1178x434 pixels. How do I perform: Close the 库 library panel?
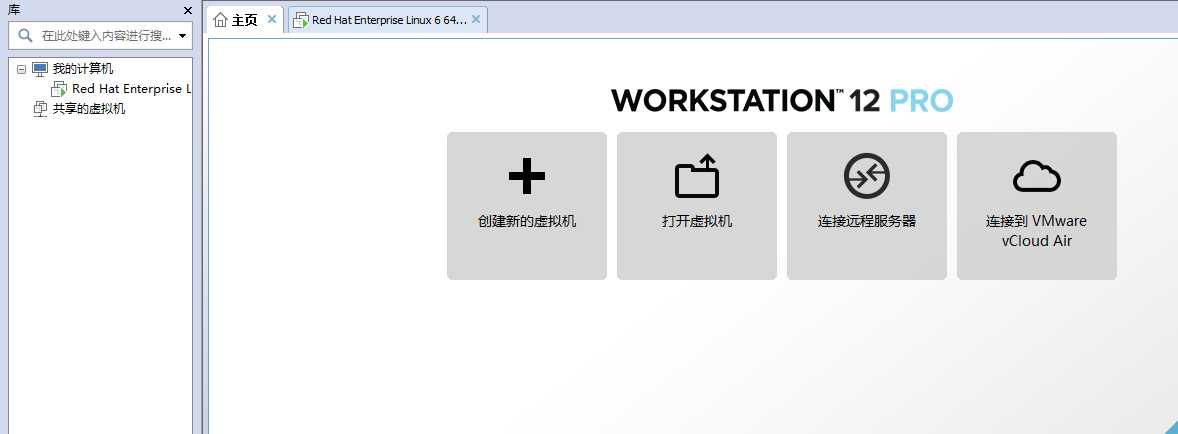coord(188,11)
